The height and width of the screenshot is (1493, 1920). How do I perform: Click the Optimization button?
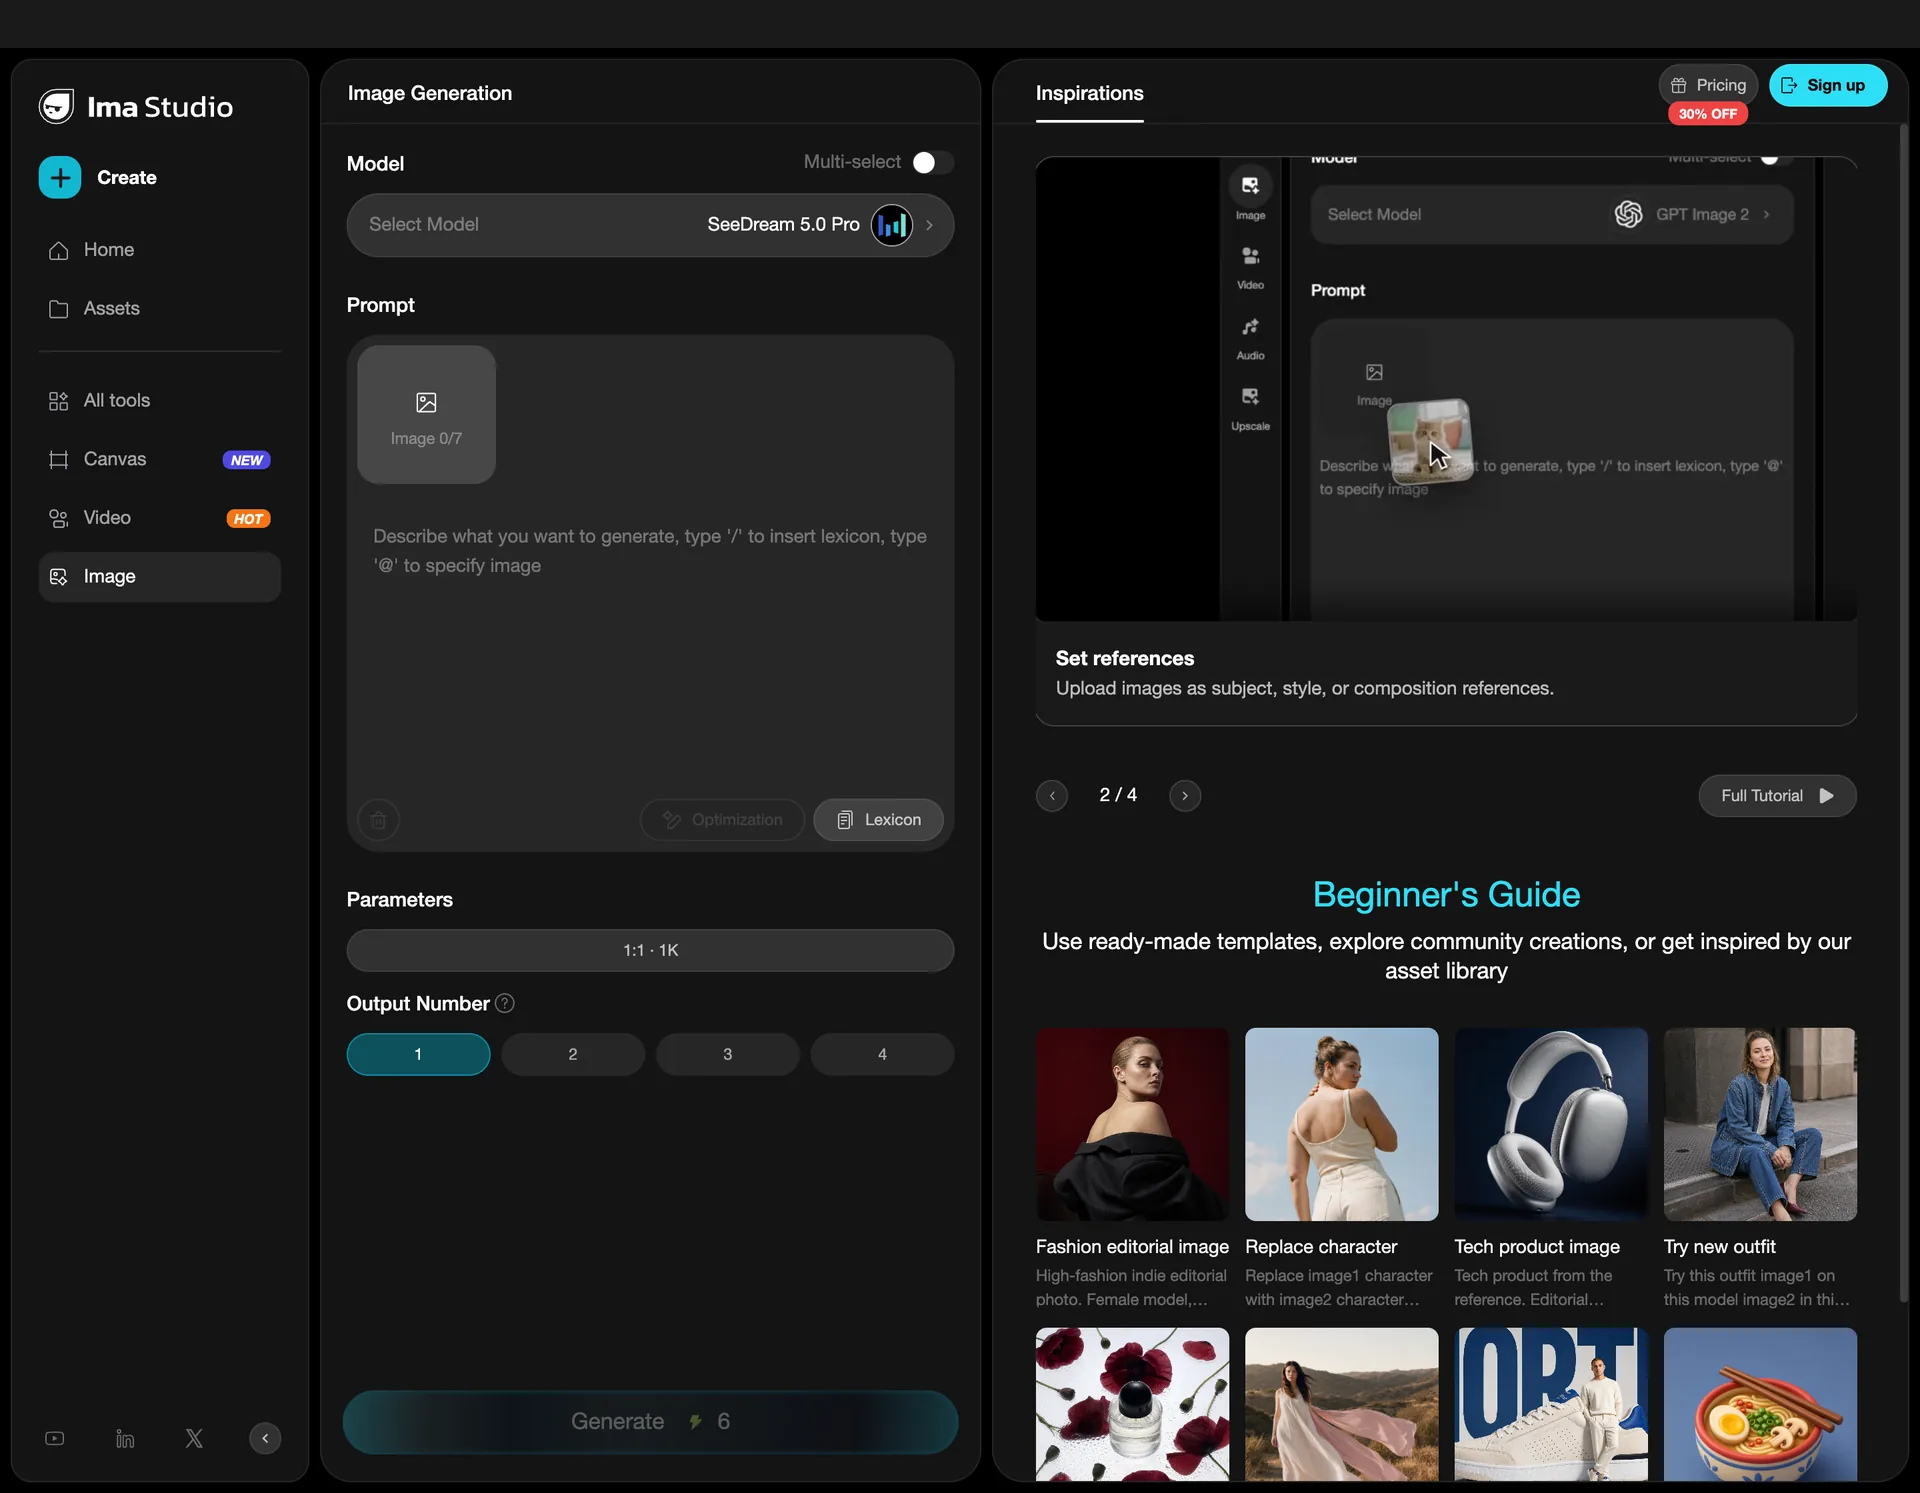[x=722, y=820]
